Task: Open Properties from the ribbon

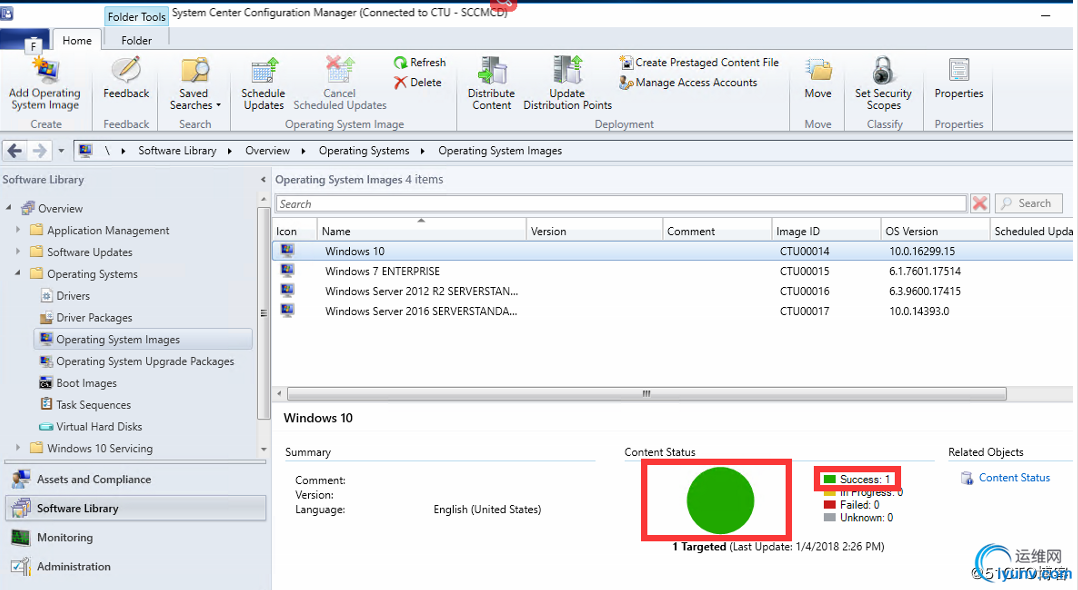Action: 959,78
